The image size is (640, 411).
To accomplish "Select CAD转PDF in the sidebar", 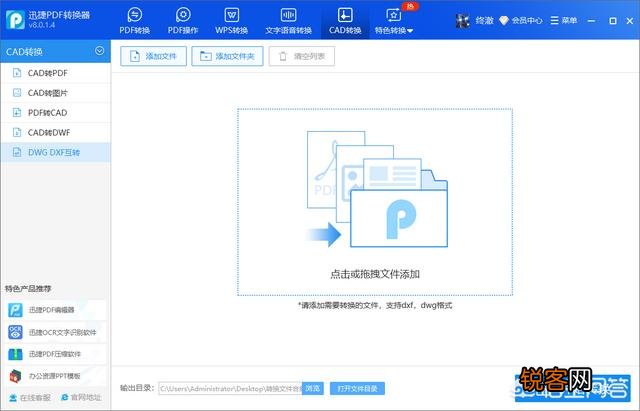I will pos(56,73).
